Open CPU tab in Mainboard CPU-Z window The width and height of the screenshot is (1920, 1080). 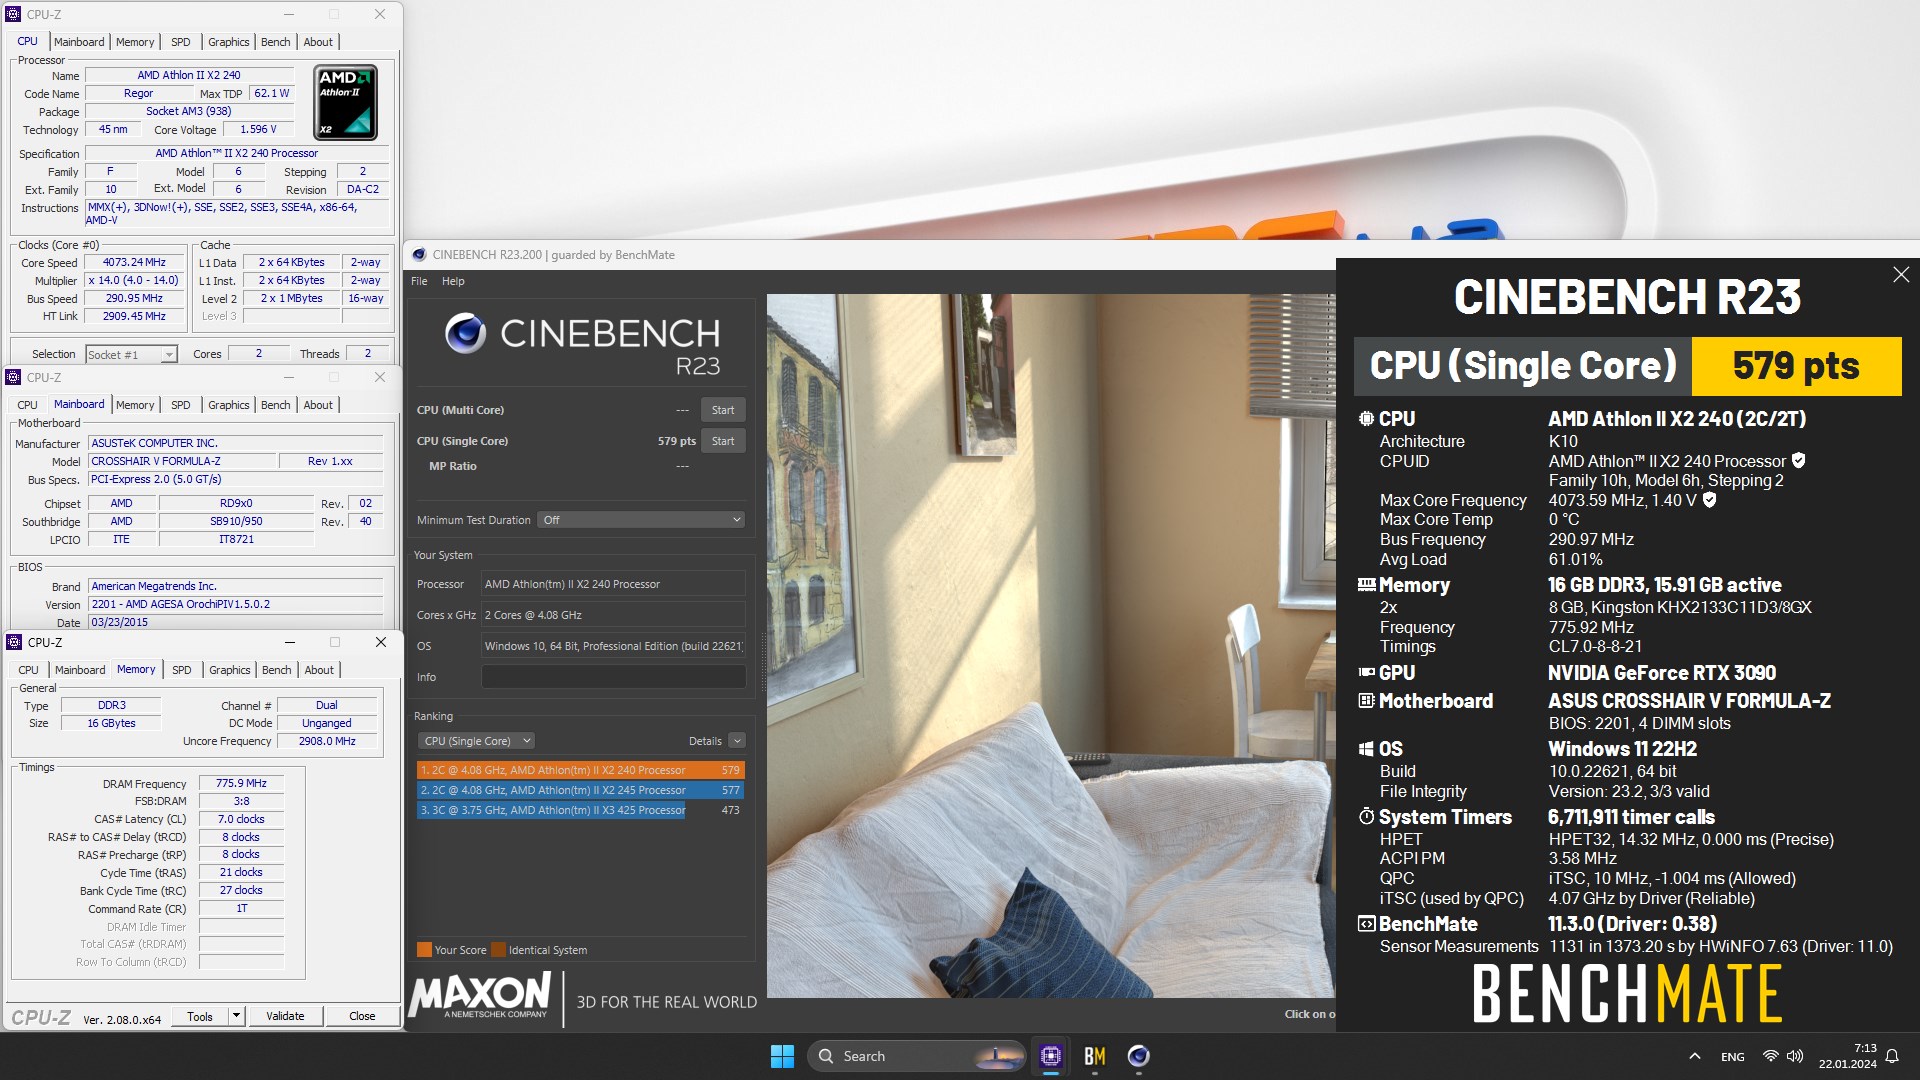pyautogui.click(x=27, y=405)
